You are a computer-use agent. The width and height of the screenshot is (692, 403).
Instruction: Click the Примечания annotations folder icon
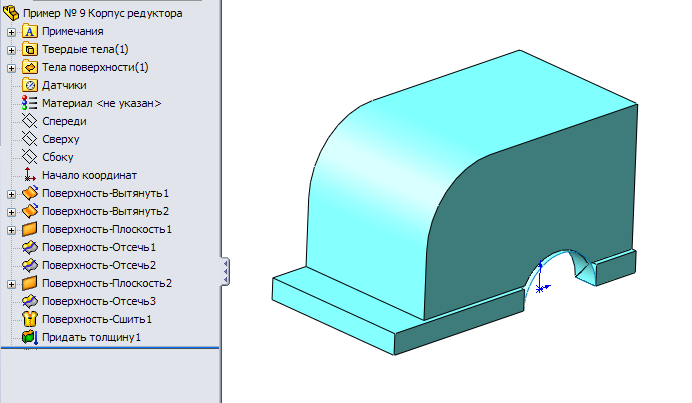pyautogui.click(x=30, y=31)
